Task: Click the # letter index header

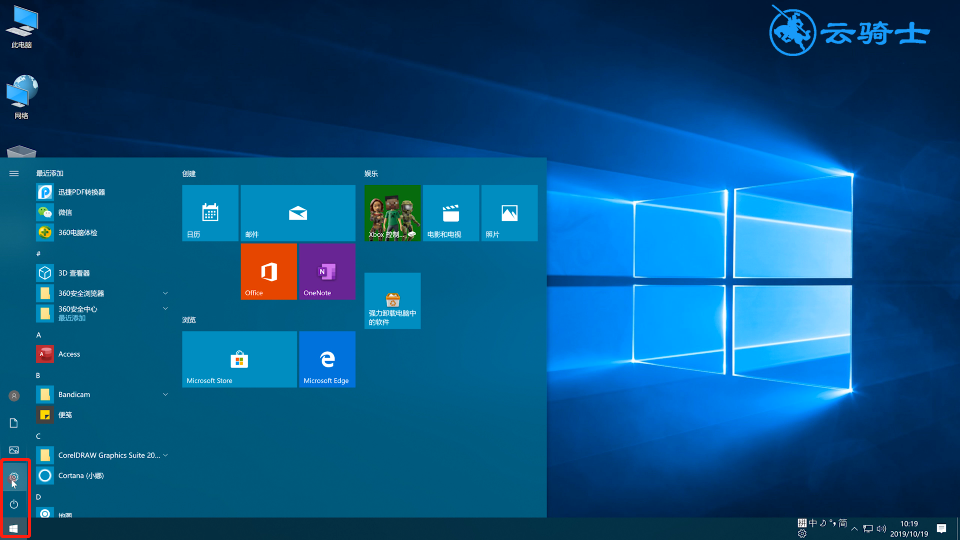Action: click(x=38, y=253)
